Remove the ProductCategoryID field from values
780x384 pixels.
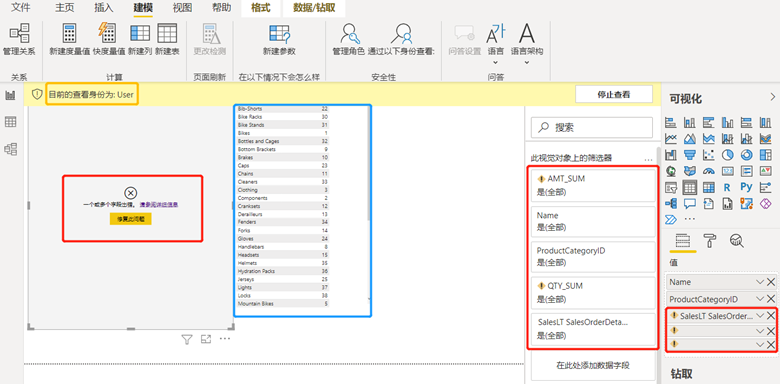(x=771, y=299)
